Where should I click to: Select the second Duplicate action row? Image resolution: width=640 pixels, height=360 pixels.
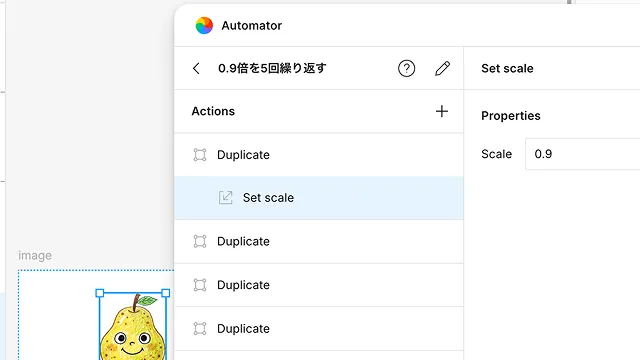(319, 242)
